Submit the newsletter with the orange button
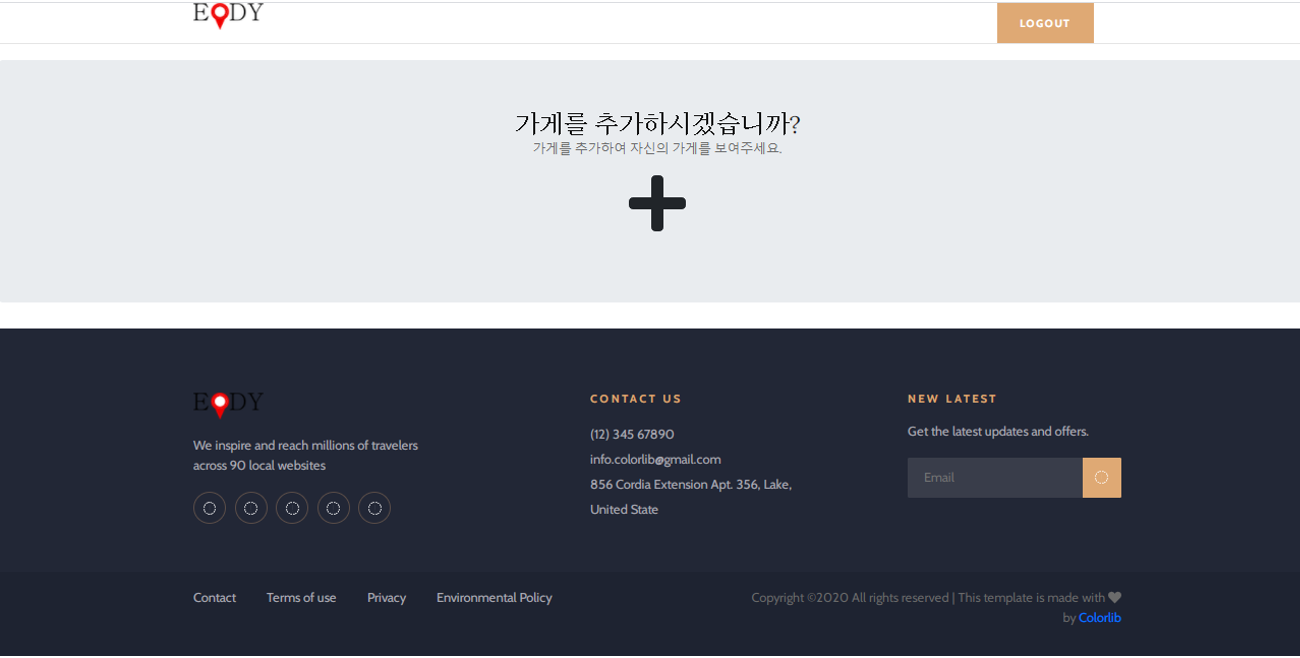This screenshot has height=658, width=1300. click(x=1101, y=478)
